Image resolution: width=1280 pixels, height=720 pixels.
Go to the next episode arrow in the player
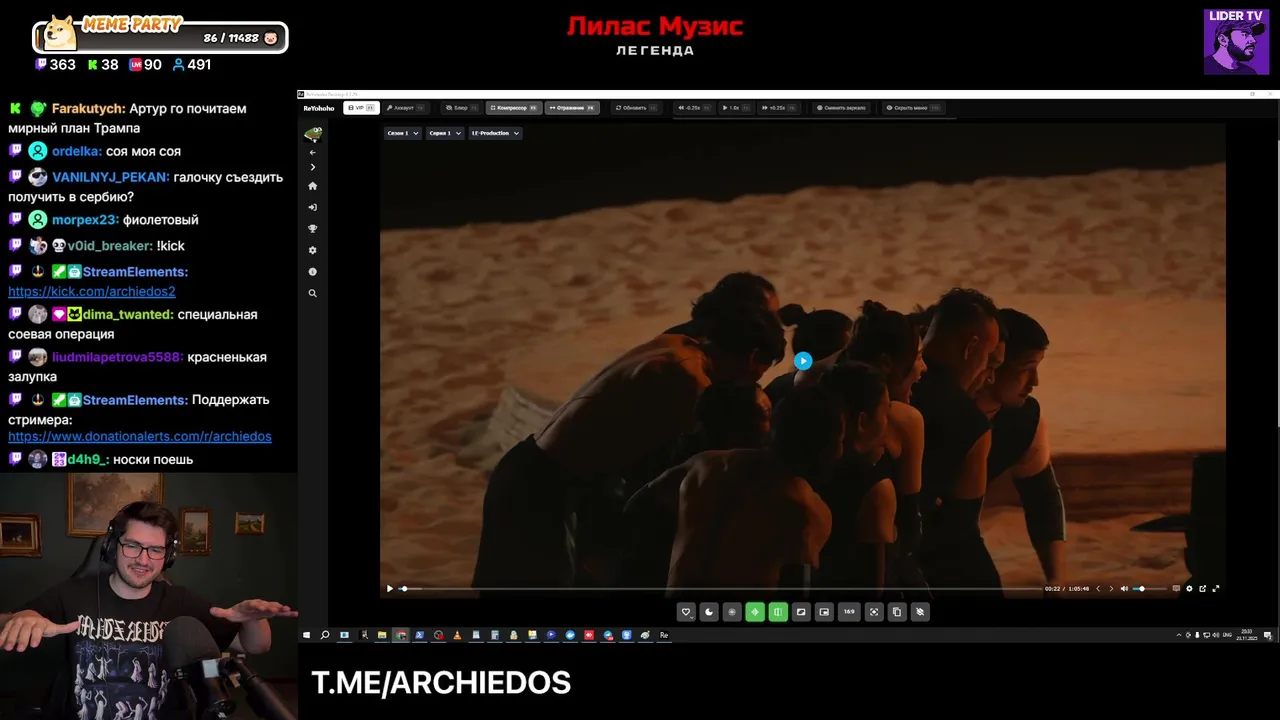pos(1111,589)
